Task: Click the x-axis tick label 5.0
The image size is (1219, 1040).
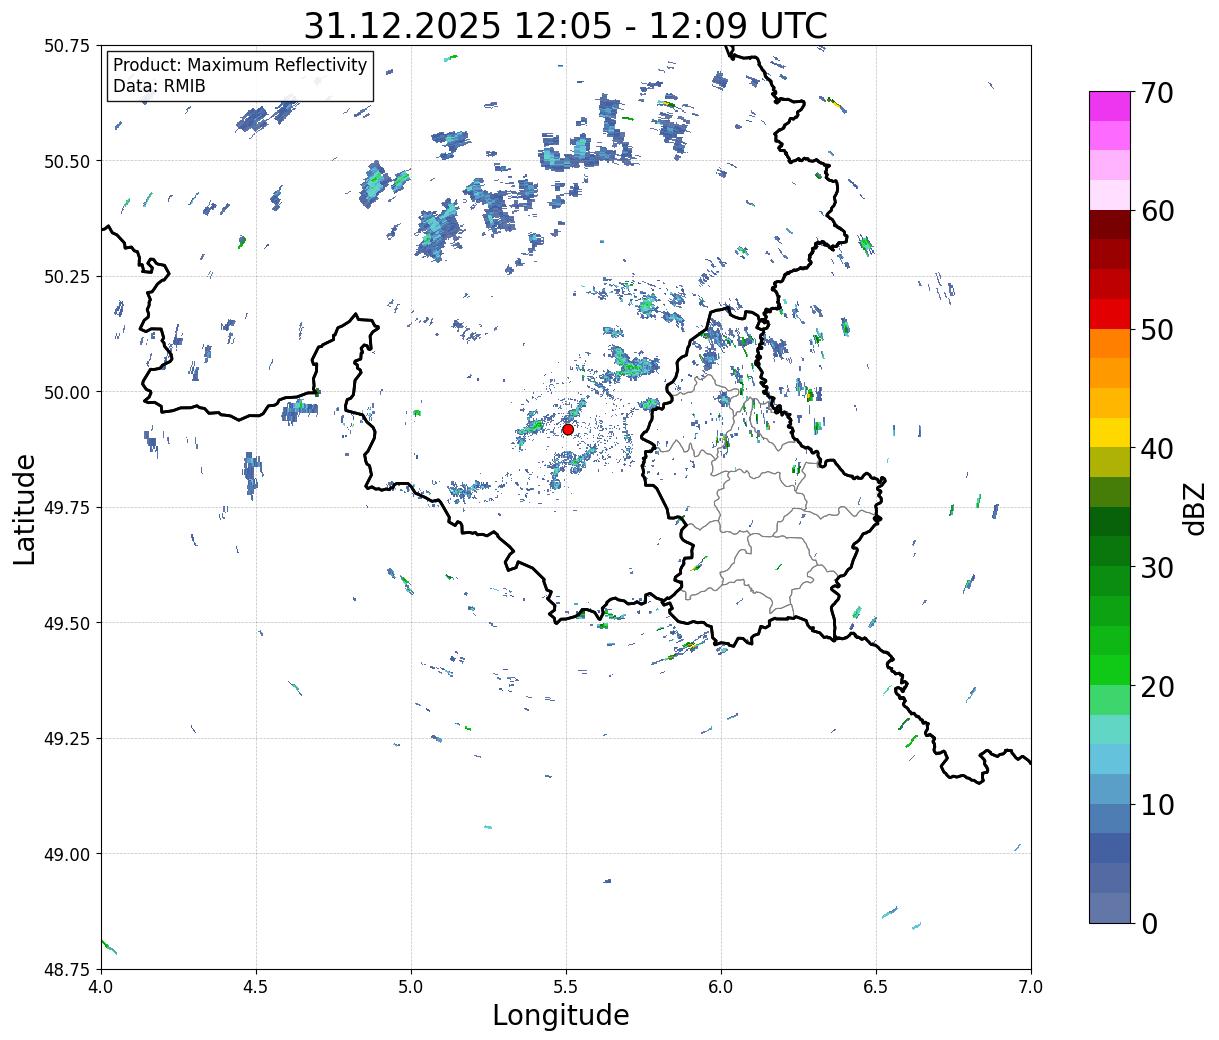Action: click(x=411, y=987)
